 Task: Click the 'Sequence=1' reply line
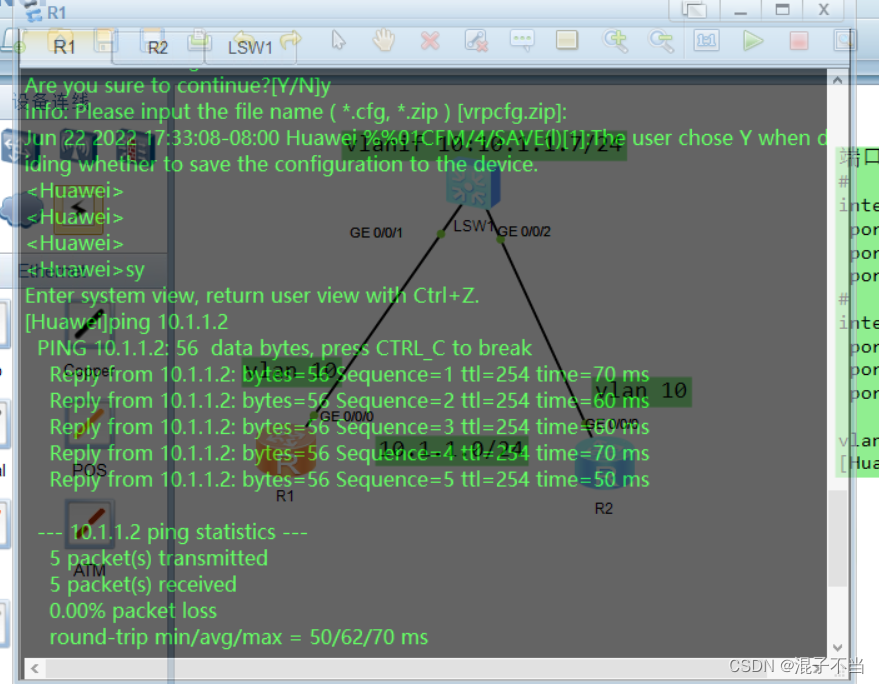(349, 374)
